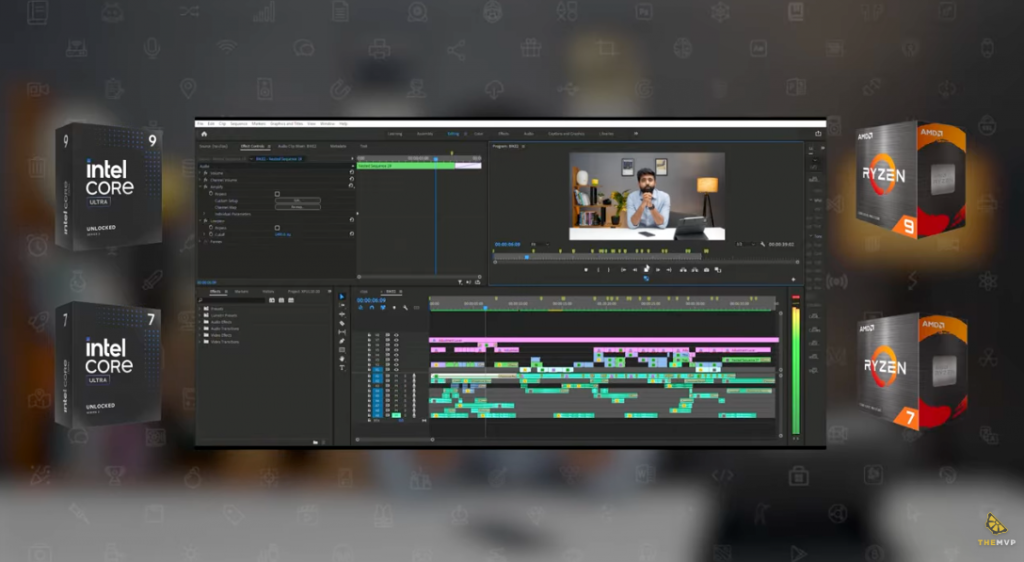Select the Razor tool
The height and width of the screenshot is (562, 1024).
342,323
